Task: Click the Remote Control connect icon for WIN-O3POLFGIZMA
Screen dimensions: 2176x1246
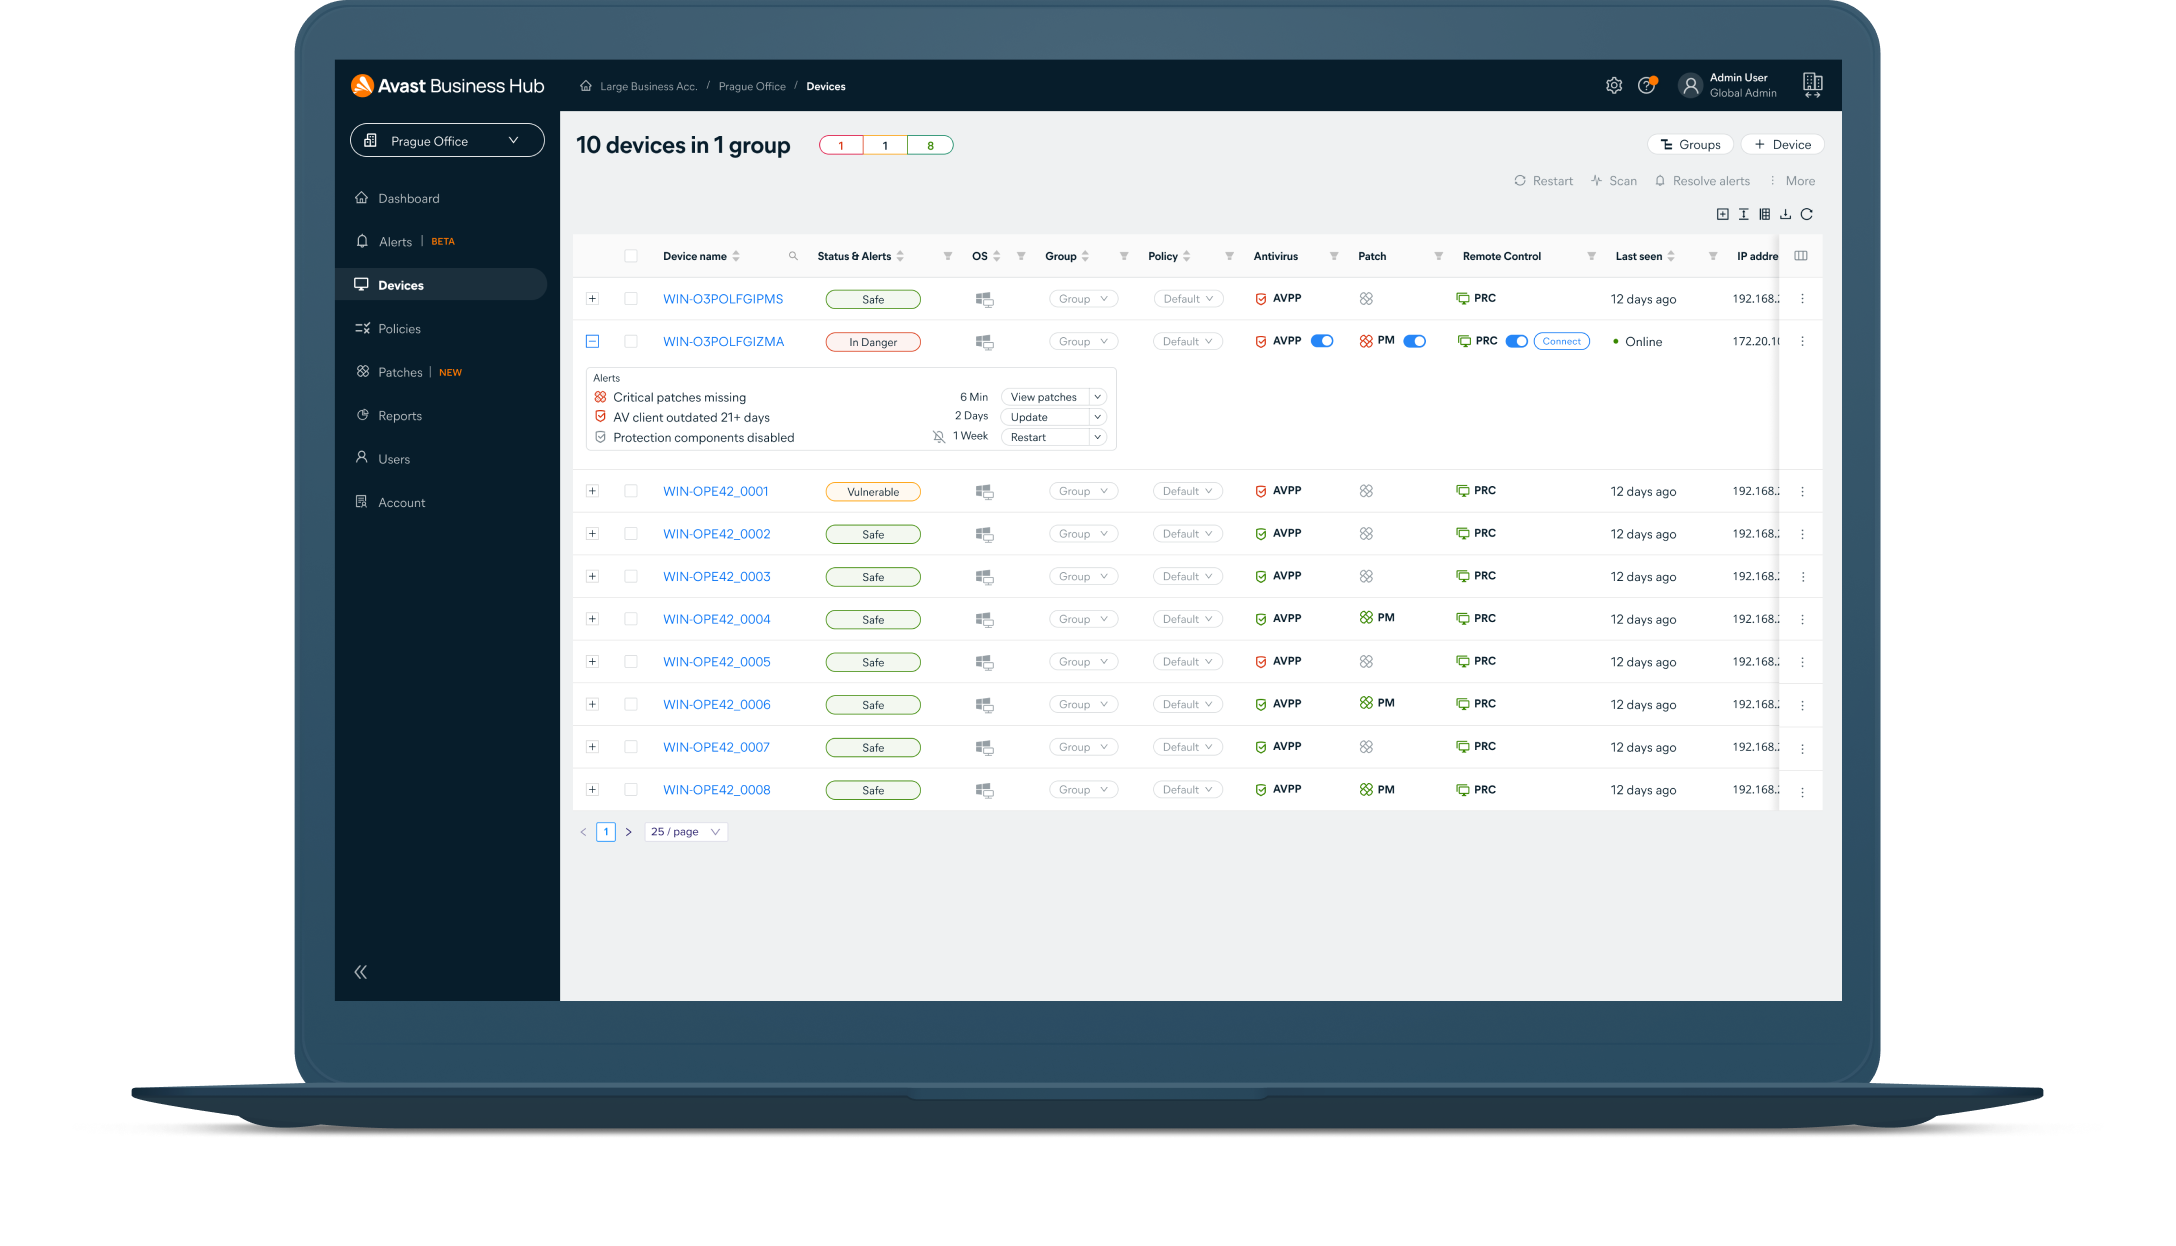Action: [1559, 341]
